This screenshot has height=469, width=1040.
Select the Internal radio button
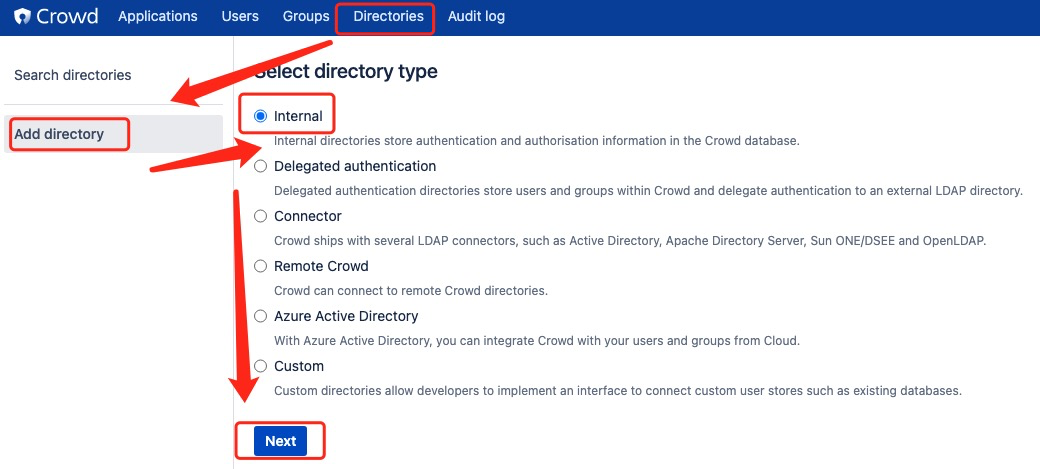pyautogui.click(x=261, y=116)
